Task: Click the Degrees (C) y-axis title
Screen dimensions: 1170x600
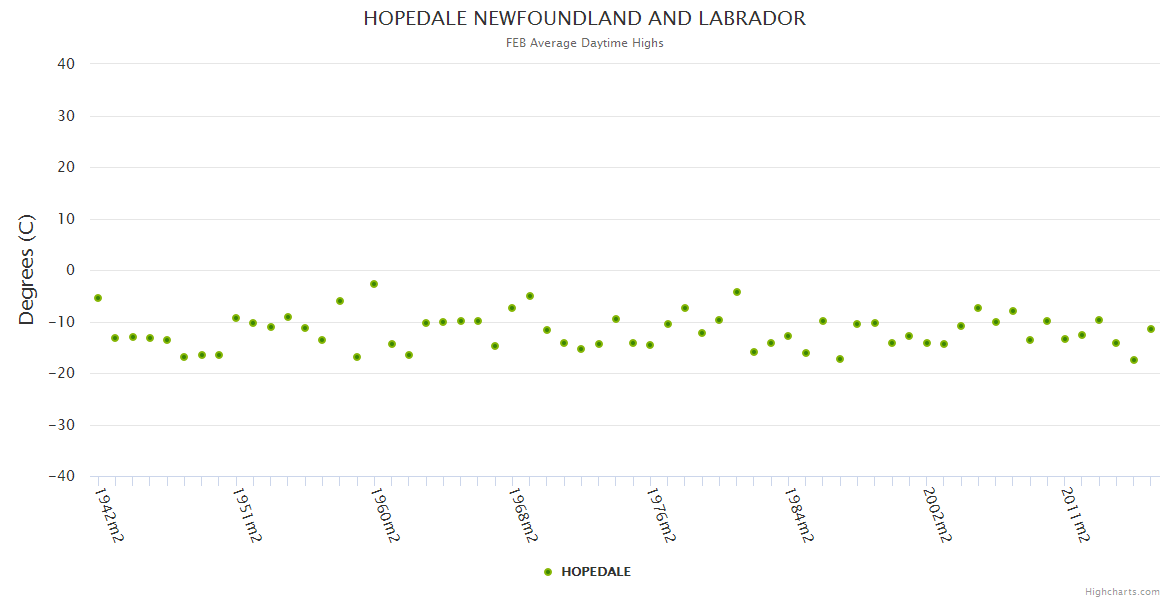Action: click(x=27, y=270)
